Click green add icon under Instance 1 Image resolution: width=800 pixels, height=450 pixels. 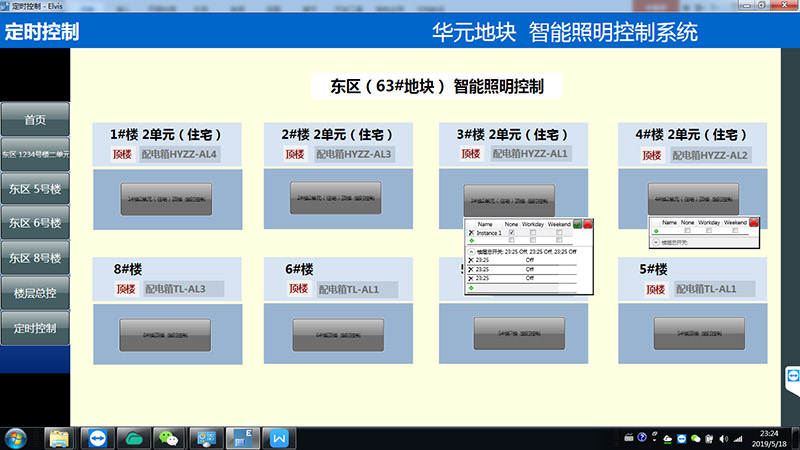pos(471,240)
